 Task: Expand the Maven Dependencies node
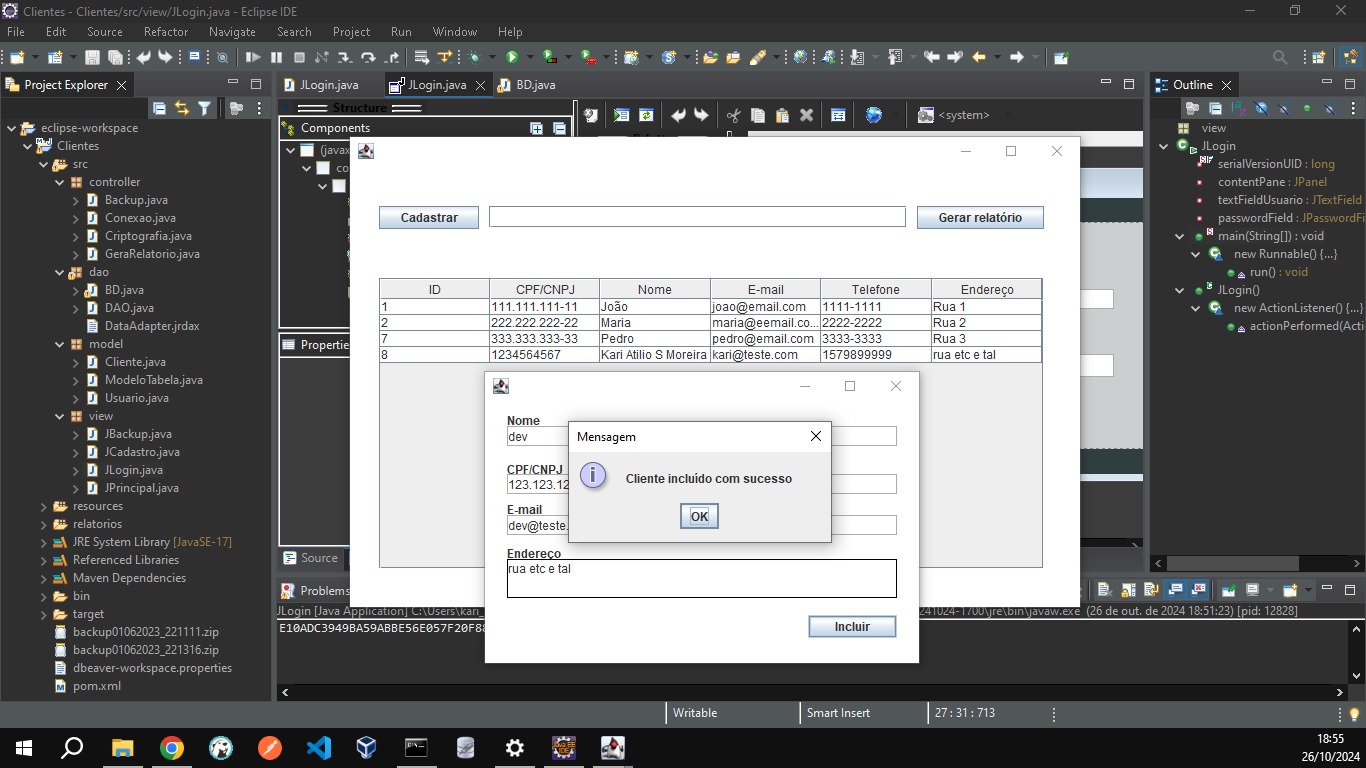44,578
